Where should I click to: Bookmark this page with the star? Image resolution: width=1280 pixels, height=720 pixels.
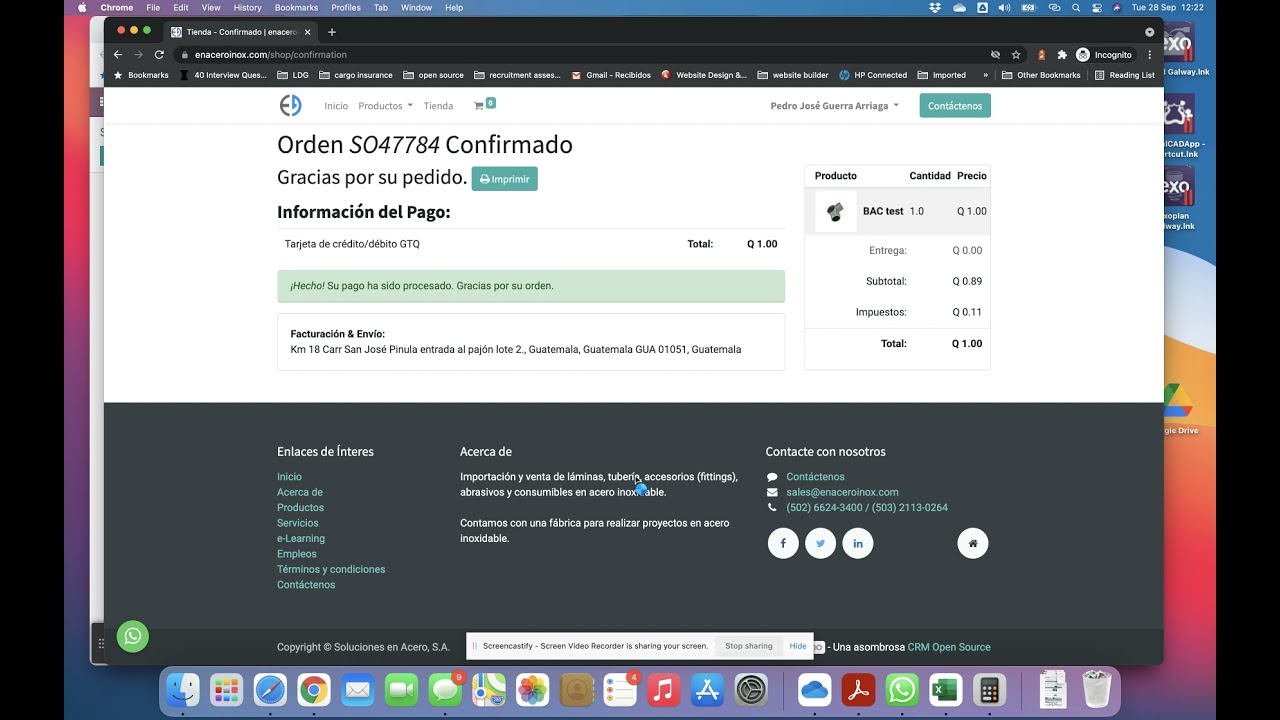[1016, 55]
